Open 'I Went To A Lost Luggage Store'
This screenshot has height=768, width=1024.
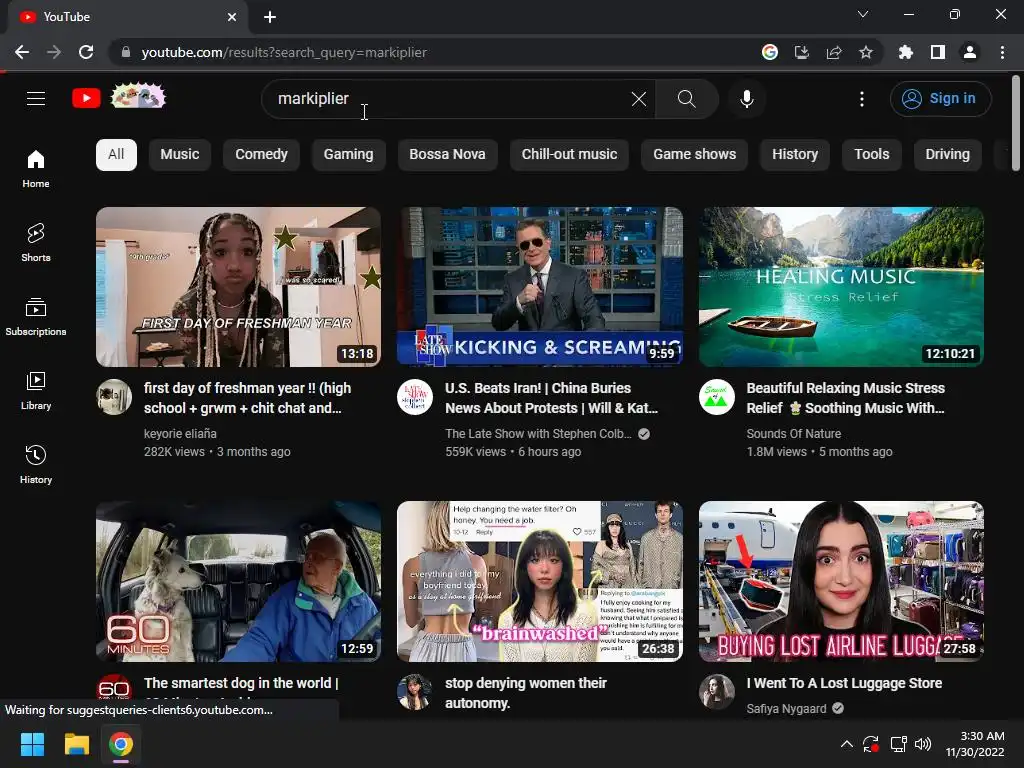point(844,683)
